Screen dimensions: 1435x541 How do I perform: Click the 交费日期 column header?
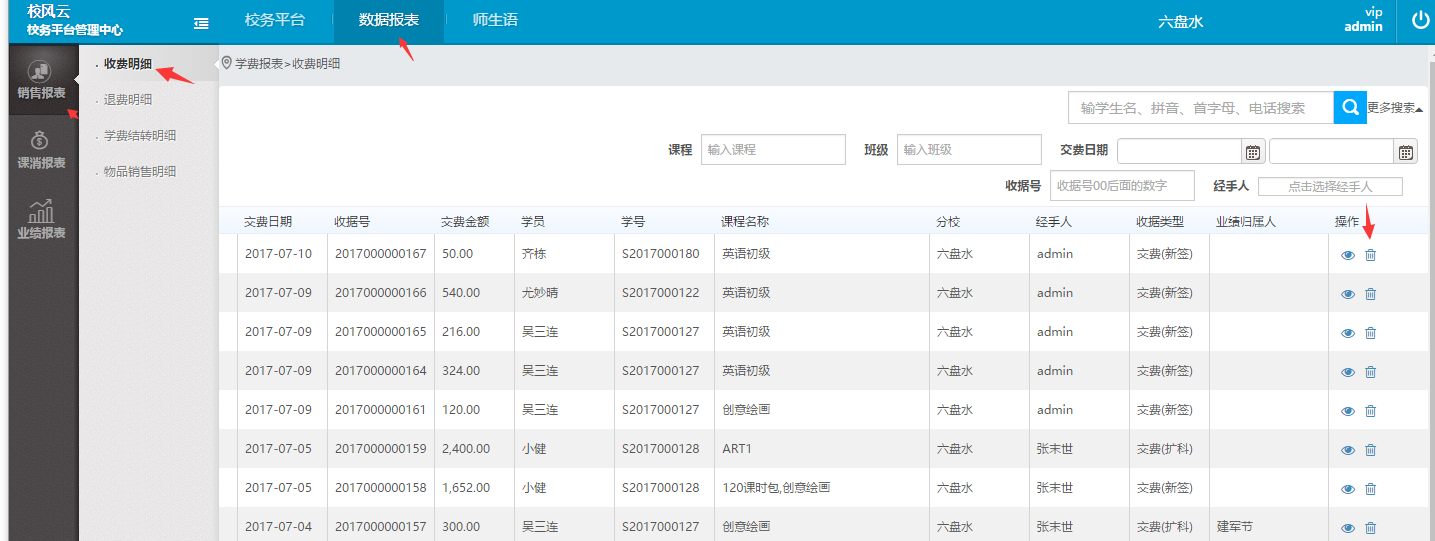(x=268, y=222)
